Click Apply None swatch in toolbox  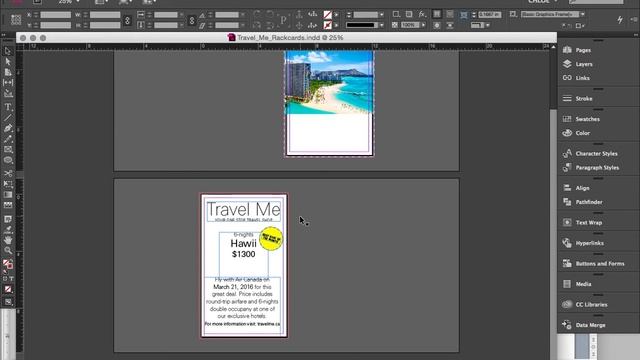8,289
